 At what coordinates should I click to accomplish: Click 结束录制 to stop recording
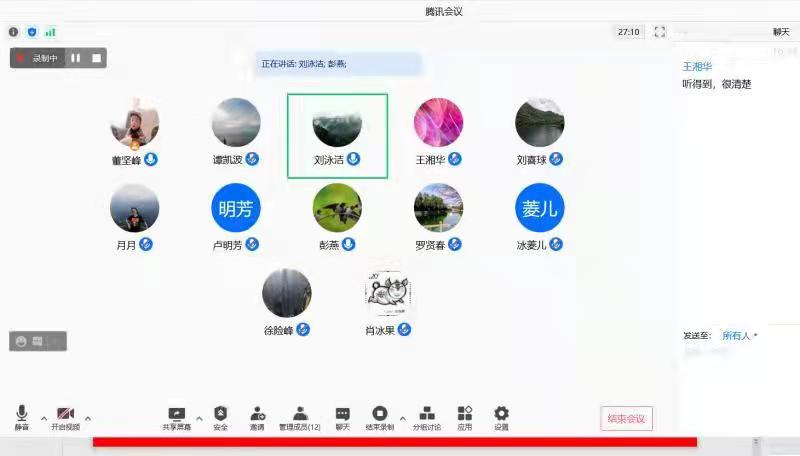coord(380,417)
